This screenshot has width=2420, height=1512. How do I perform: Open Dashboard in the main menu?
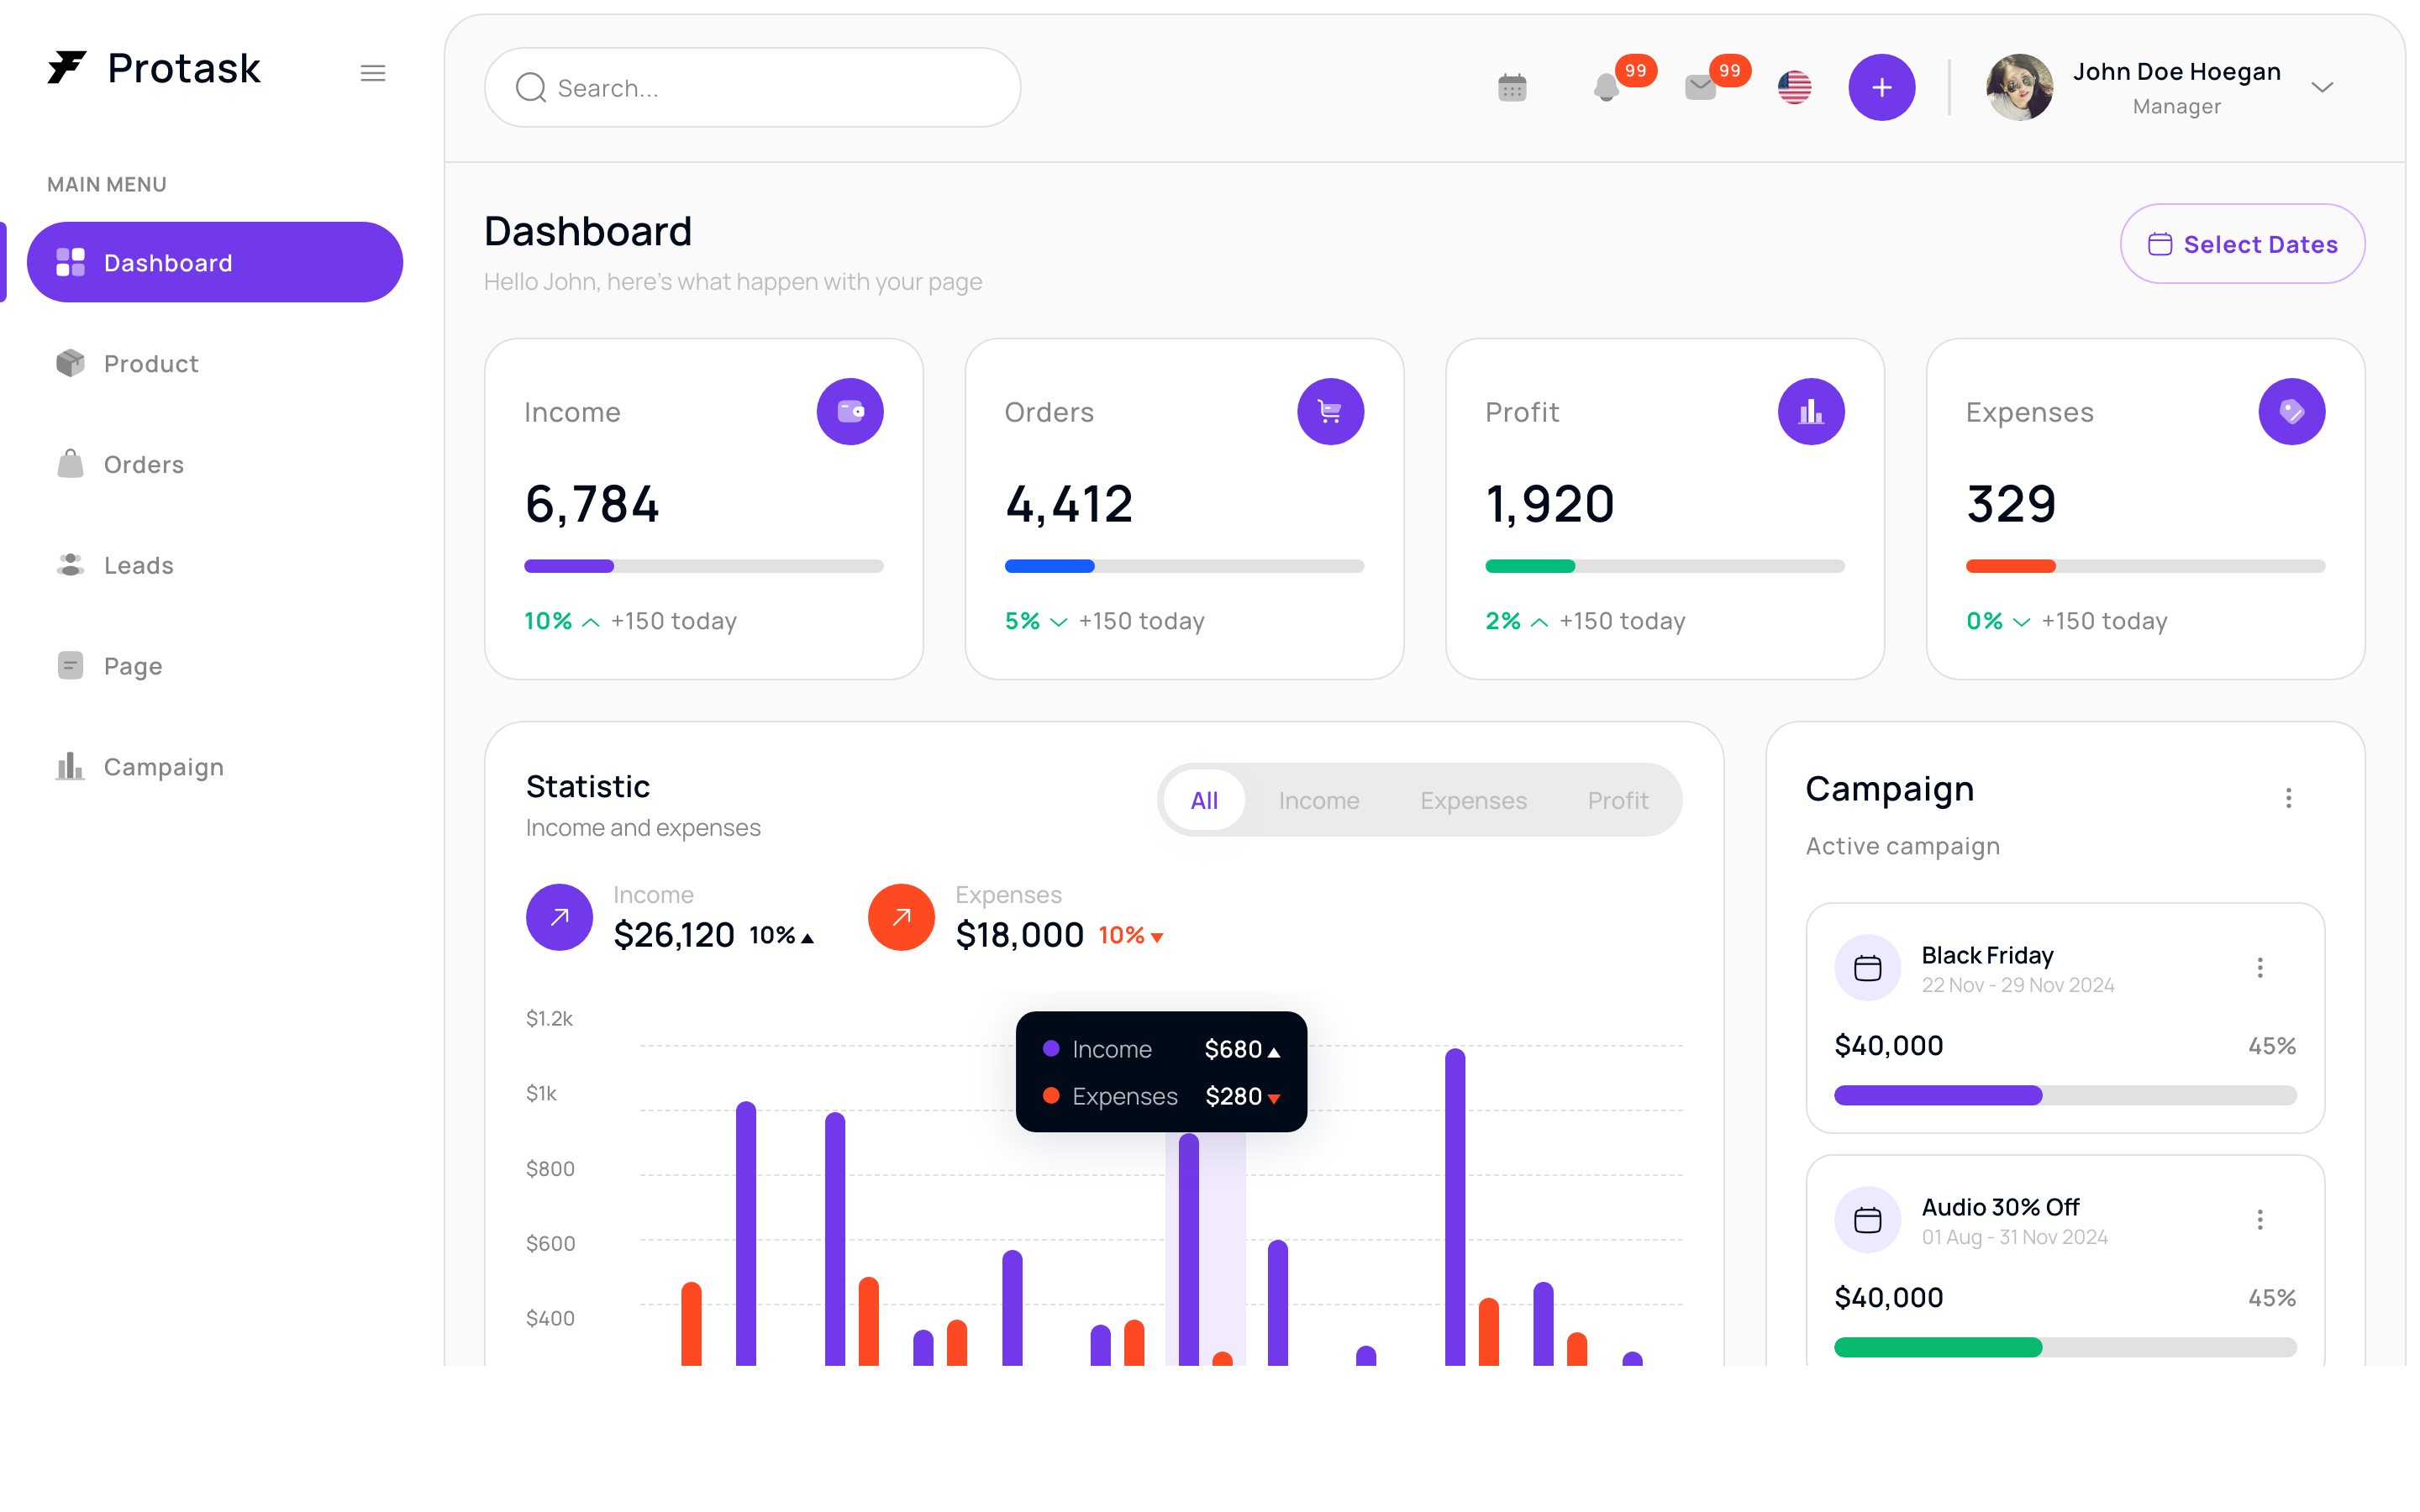click(x=215, y=262)
